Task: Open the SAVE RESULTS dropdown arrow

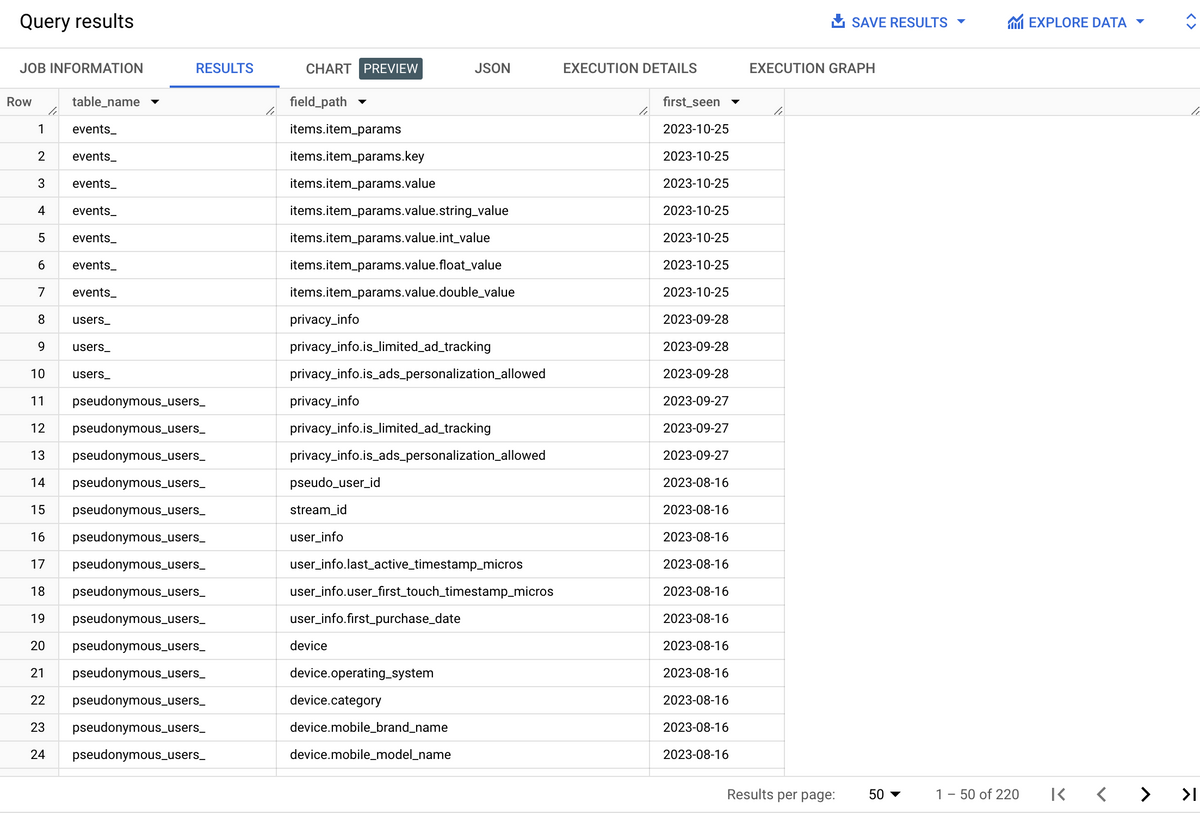Action: click(962, 21)
